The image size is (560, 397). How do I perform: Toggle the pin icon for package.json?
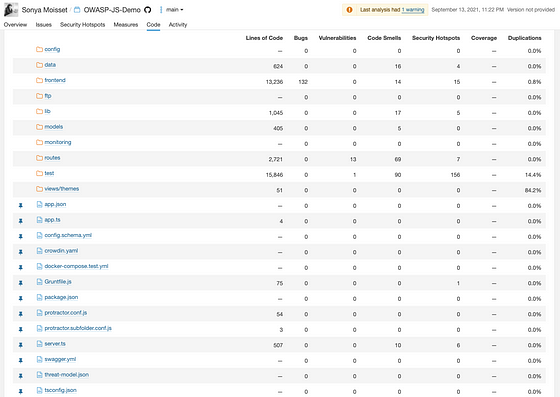pos(21,299)
